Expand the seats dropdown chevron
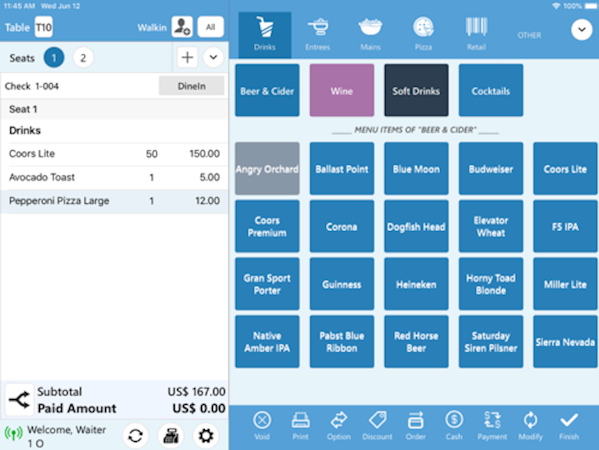 pyautogui.click(x=213, y=58)
